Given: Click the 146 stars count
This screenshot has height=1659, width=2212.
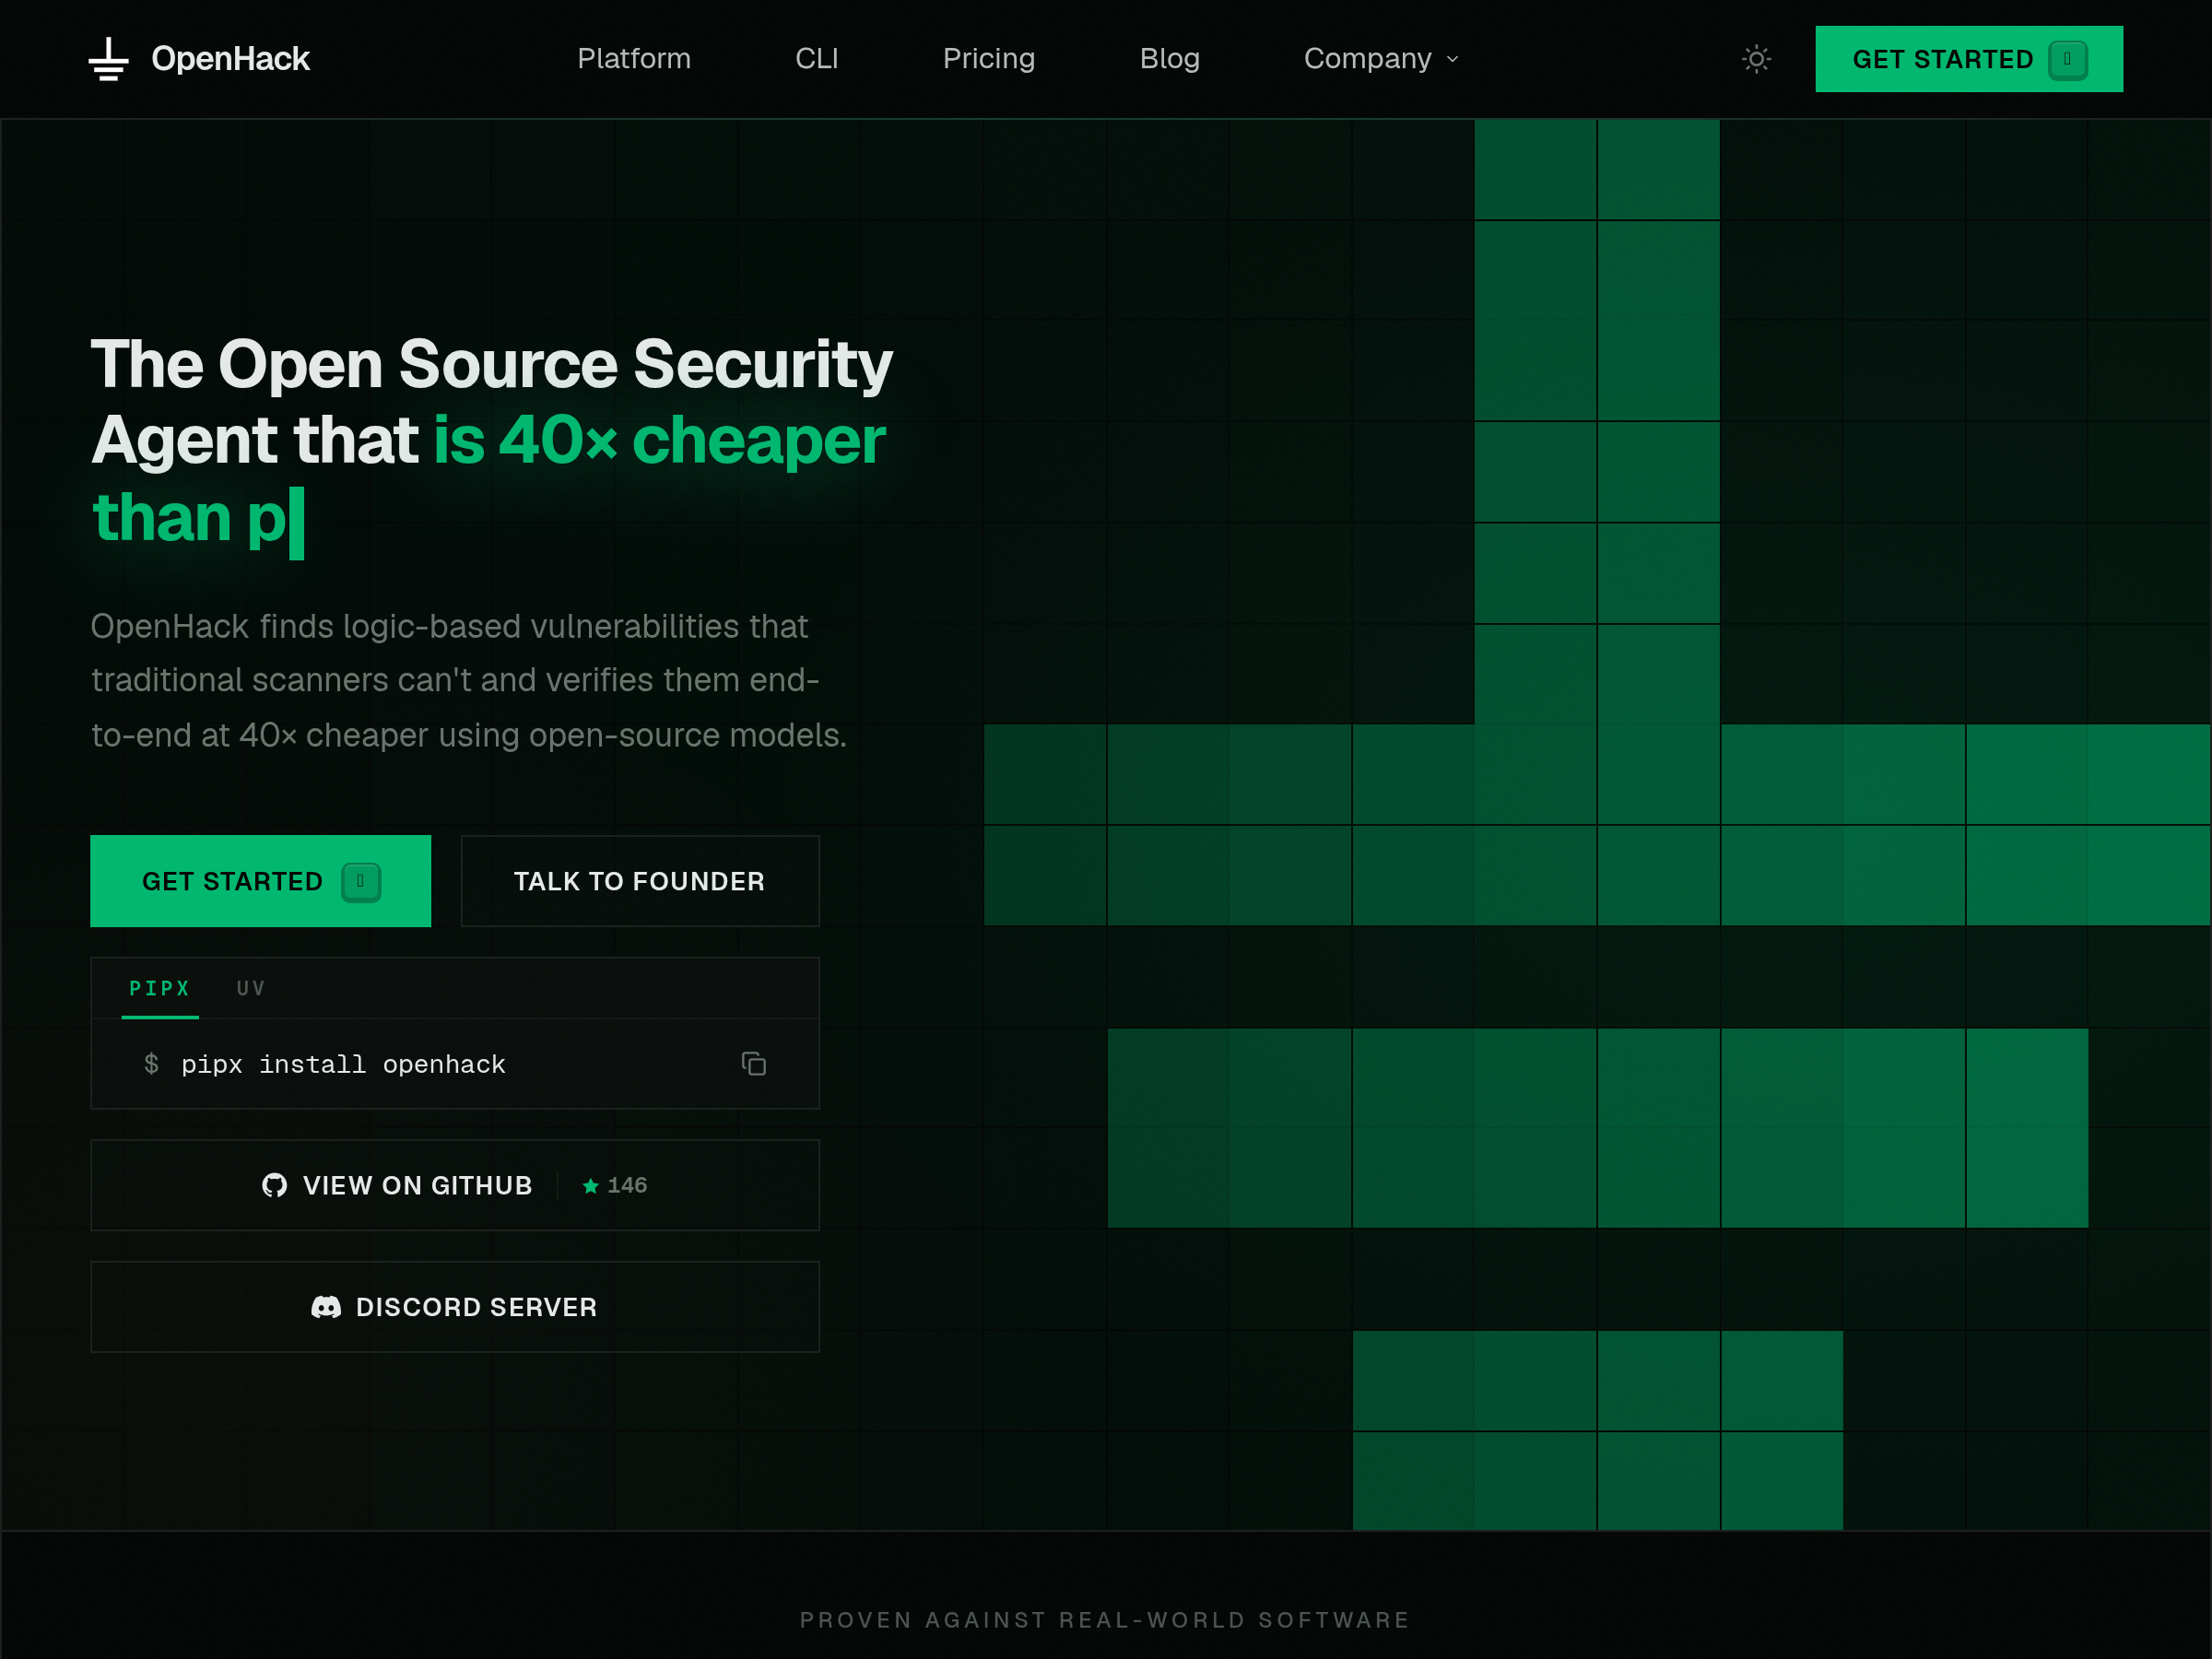Looking at the screenshot, I should pos(627,1185).
